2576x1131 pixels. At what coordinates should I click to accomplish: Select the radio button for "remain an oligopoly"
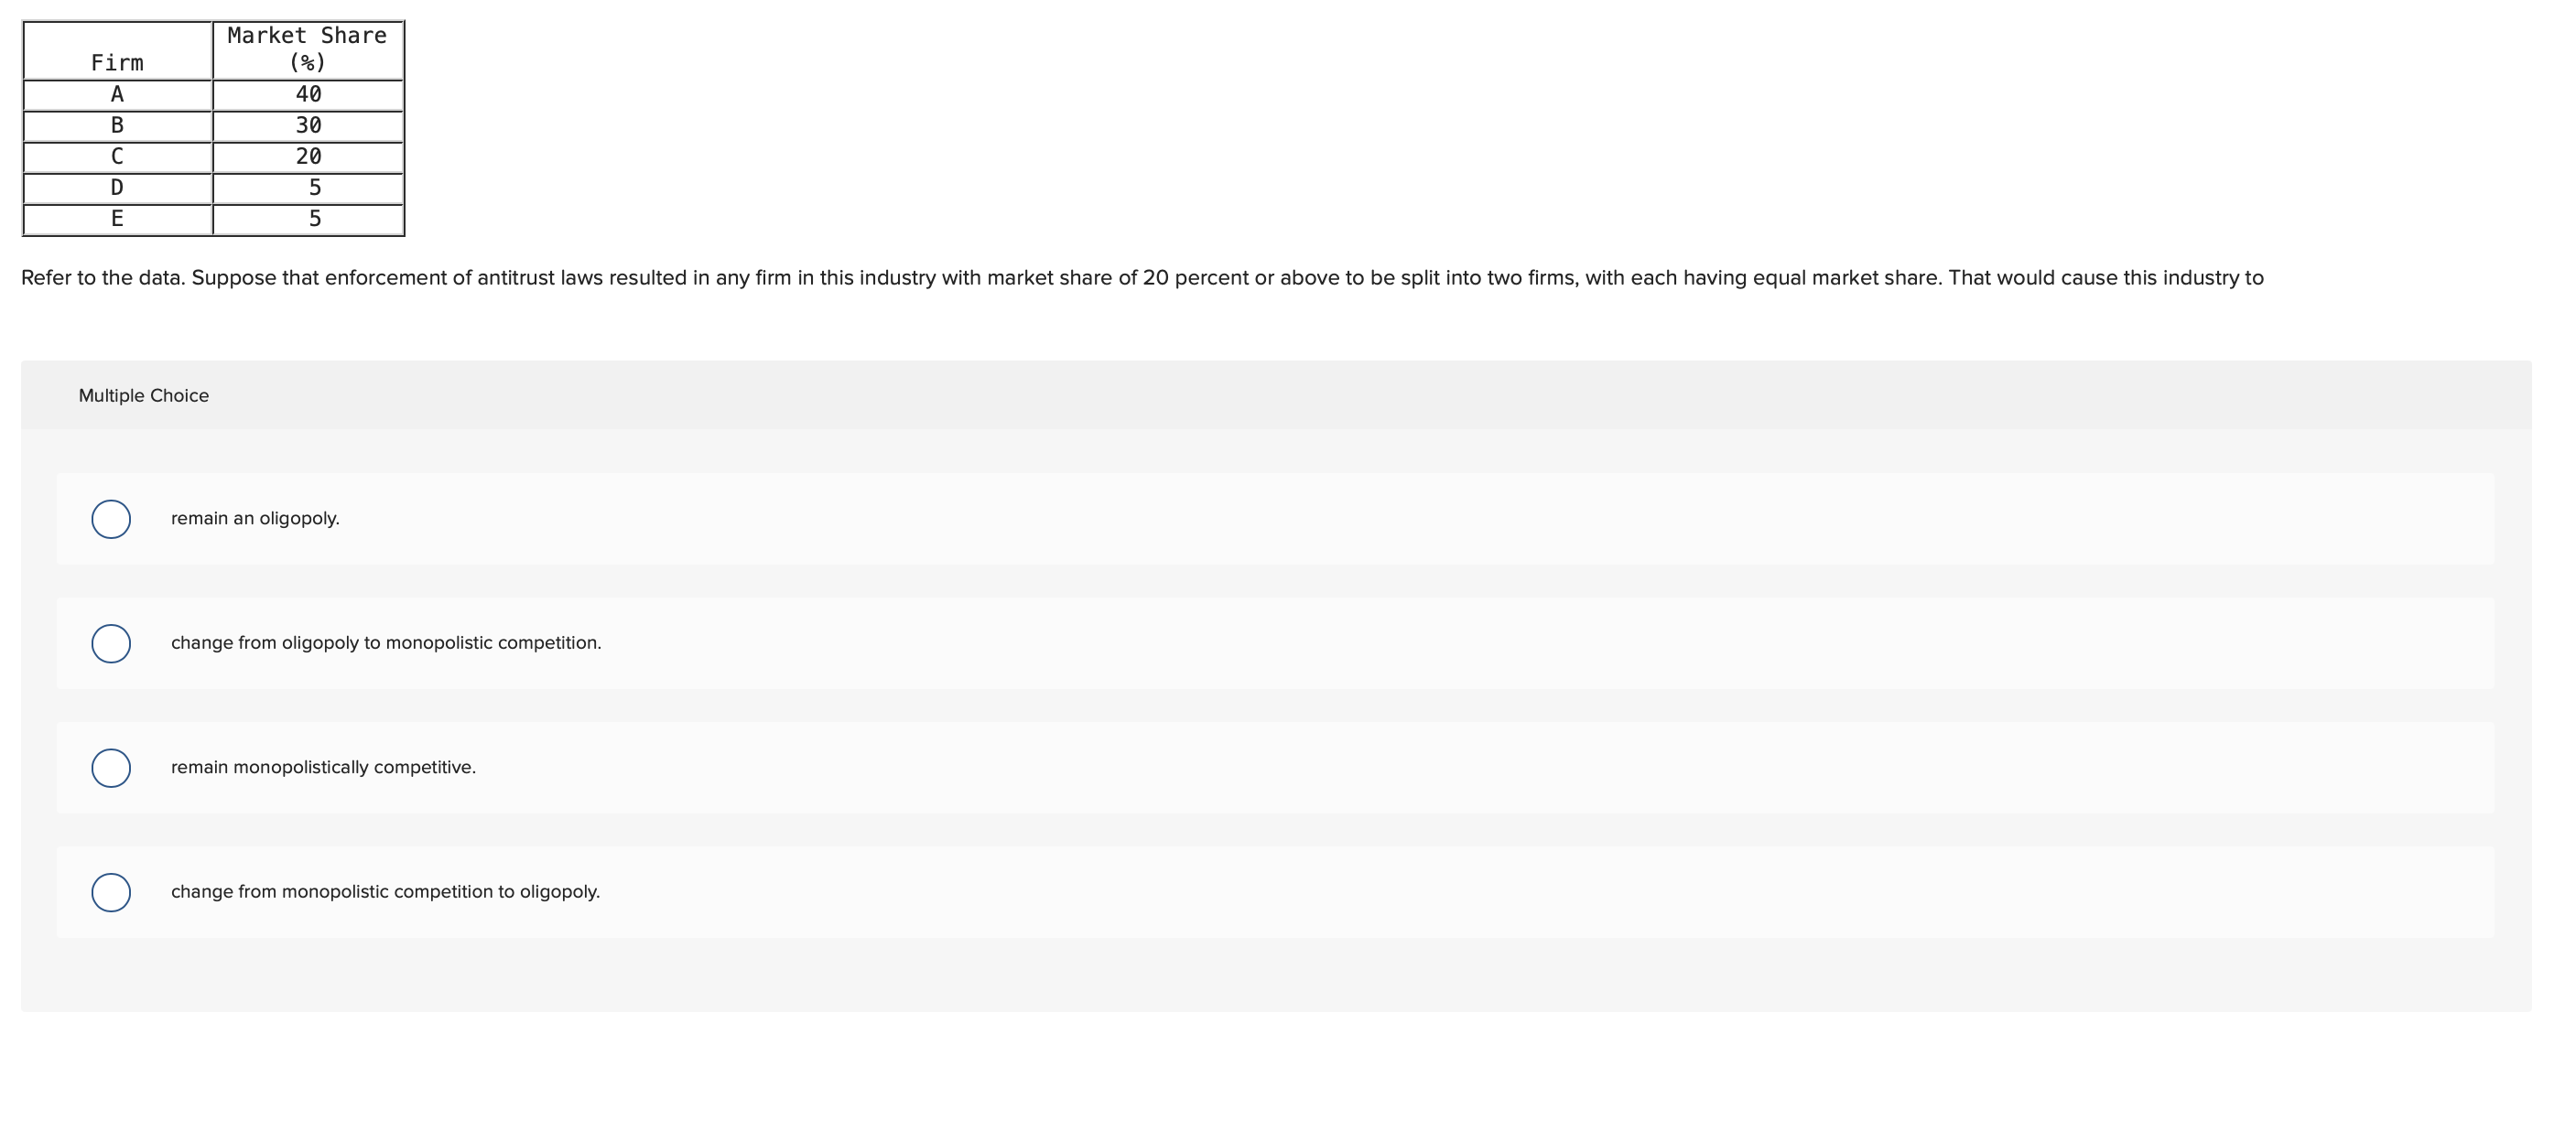click(x=112, y=519)
